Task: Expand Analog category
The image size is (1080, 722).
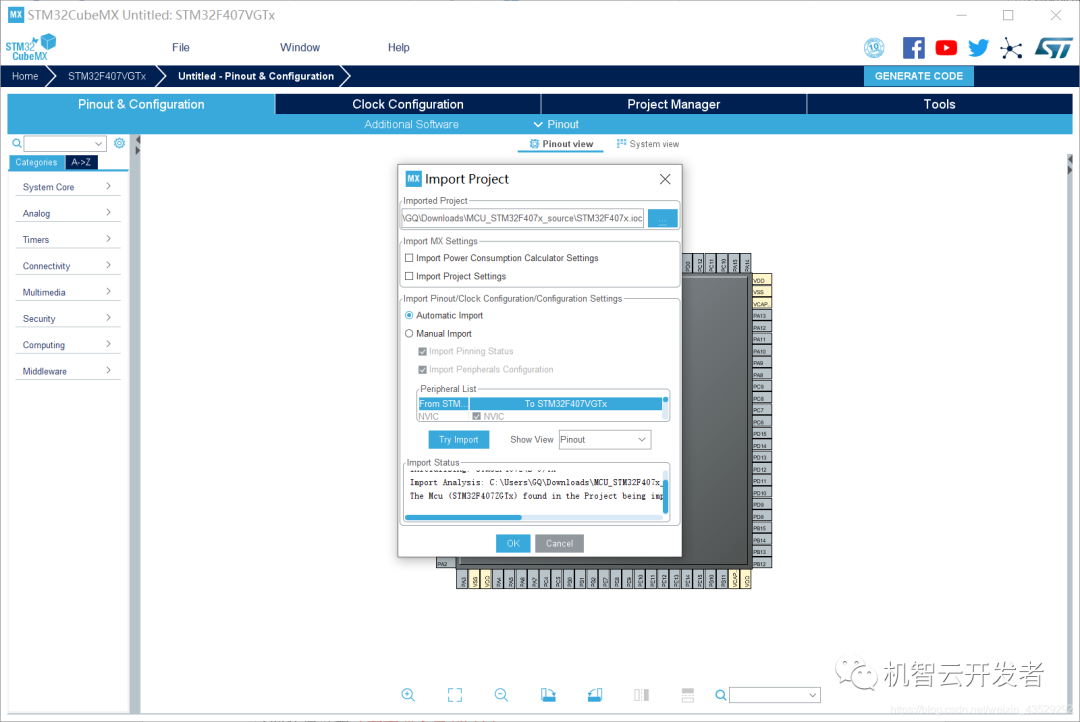Action: click(68, 214)
